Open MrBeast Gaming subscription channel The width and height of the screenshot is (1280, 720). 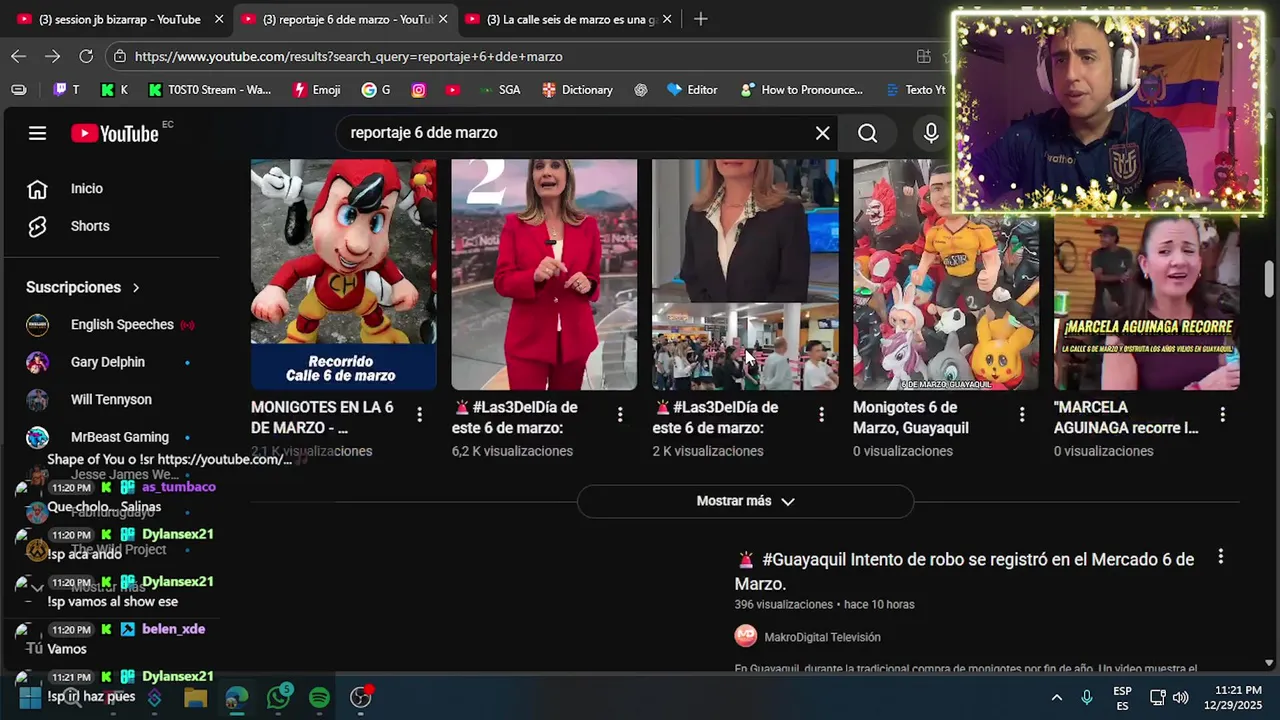(x=118, y=437)
